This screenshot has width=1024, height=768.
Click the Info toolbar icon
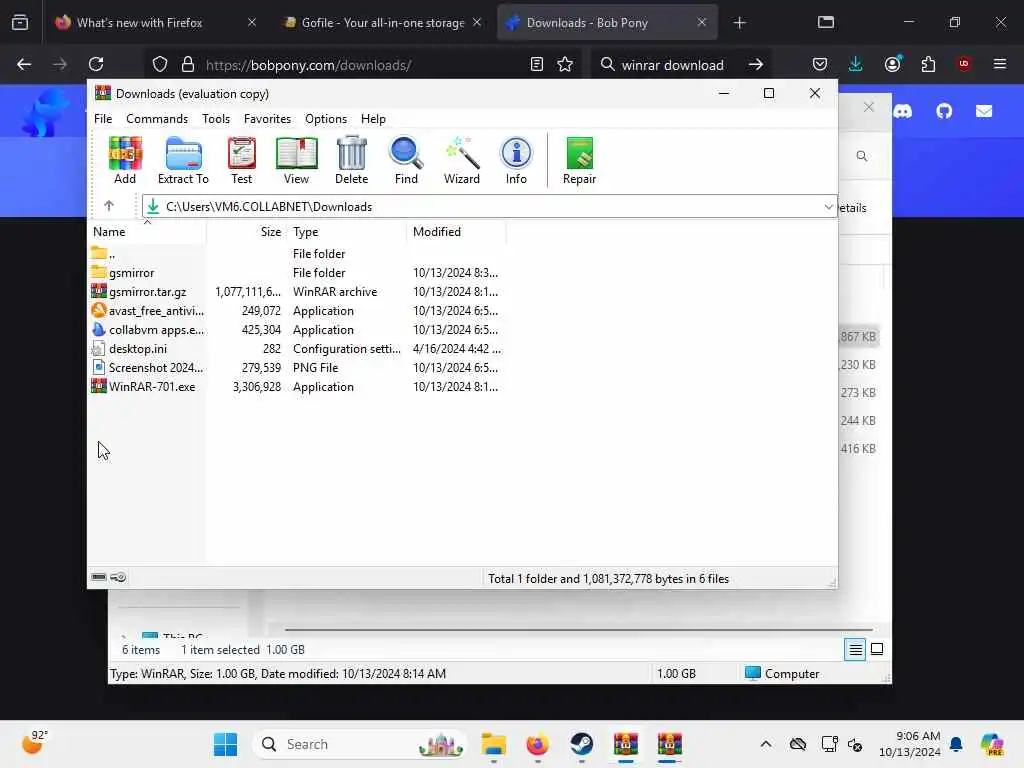516,161
